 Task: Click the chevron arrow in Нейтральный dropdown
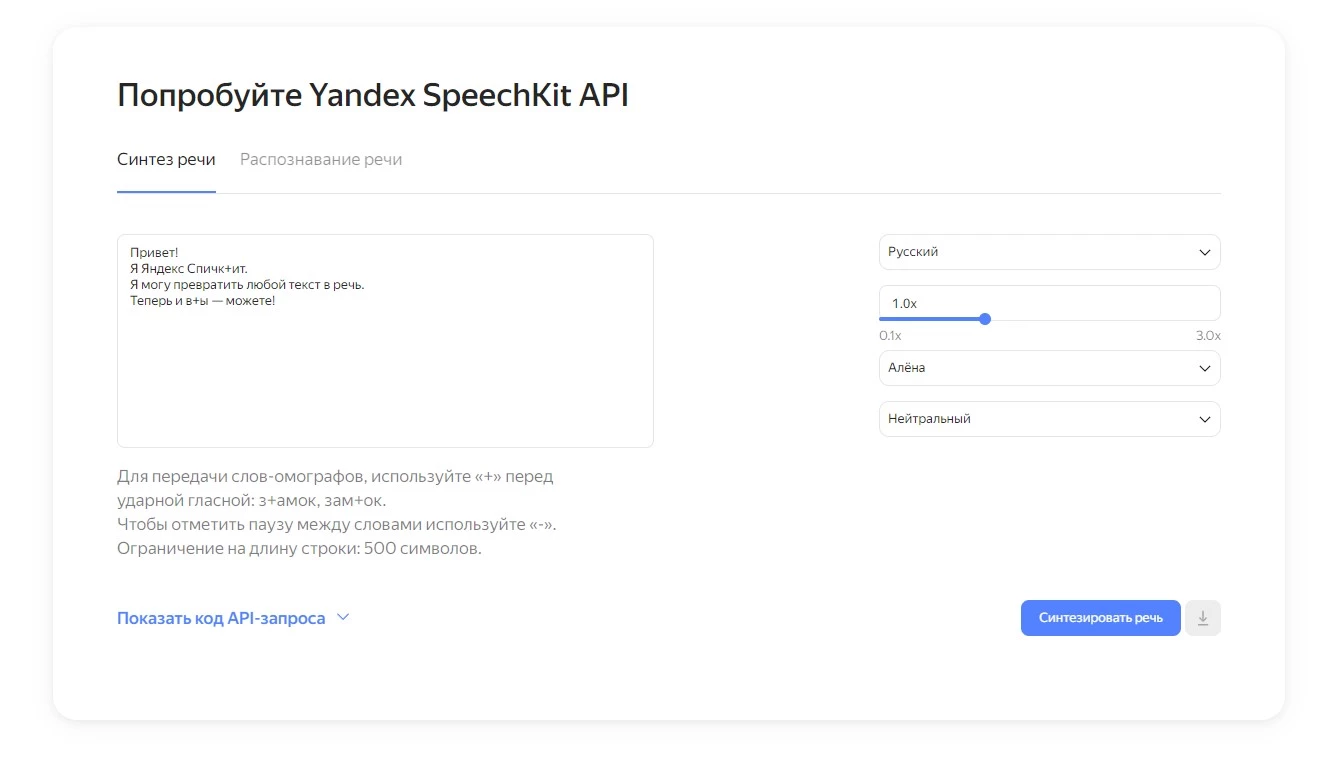point(1205,419)
